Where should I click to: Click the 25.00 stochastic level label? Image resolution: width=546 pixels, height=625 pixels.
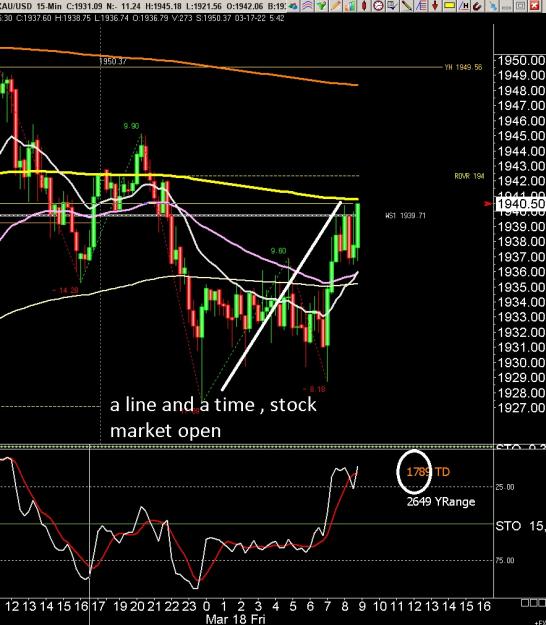(505, 487)
